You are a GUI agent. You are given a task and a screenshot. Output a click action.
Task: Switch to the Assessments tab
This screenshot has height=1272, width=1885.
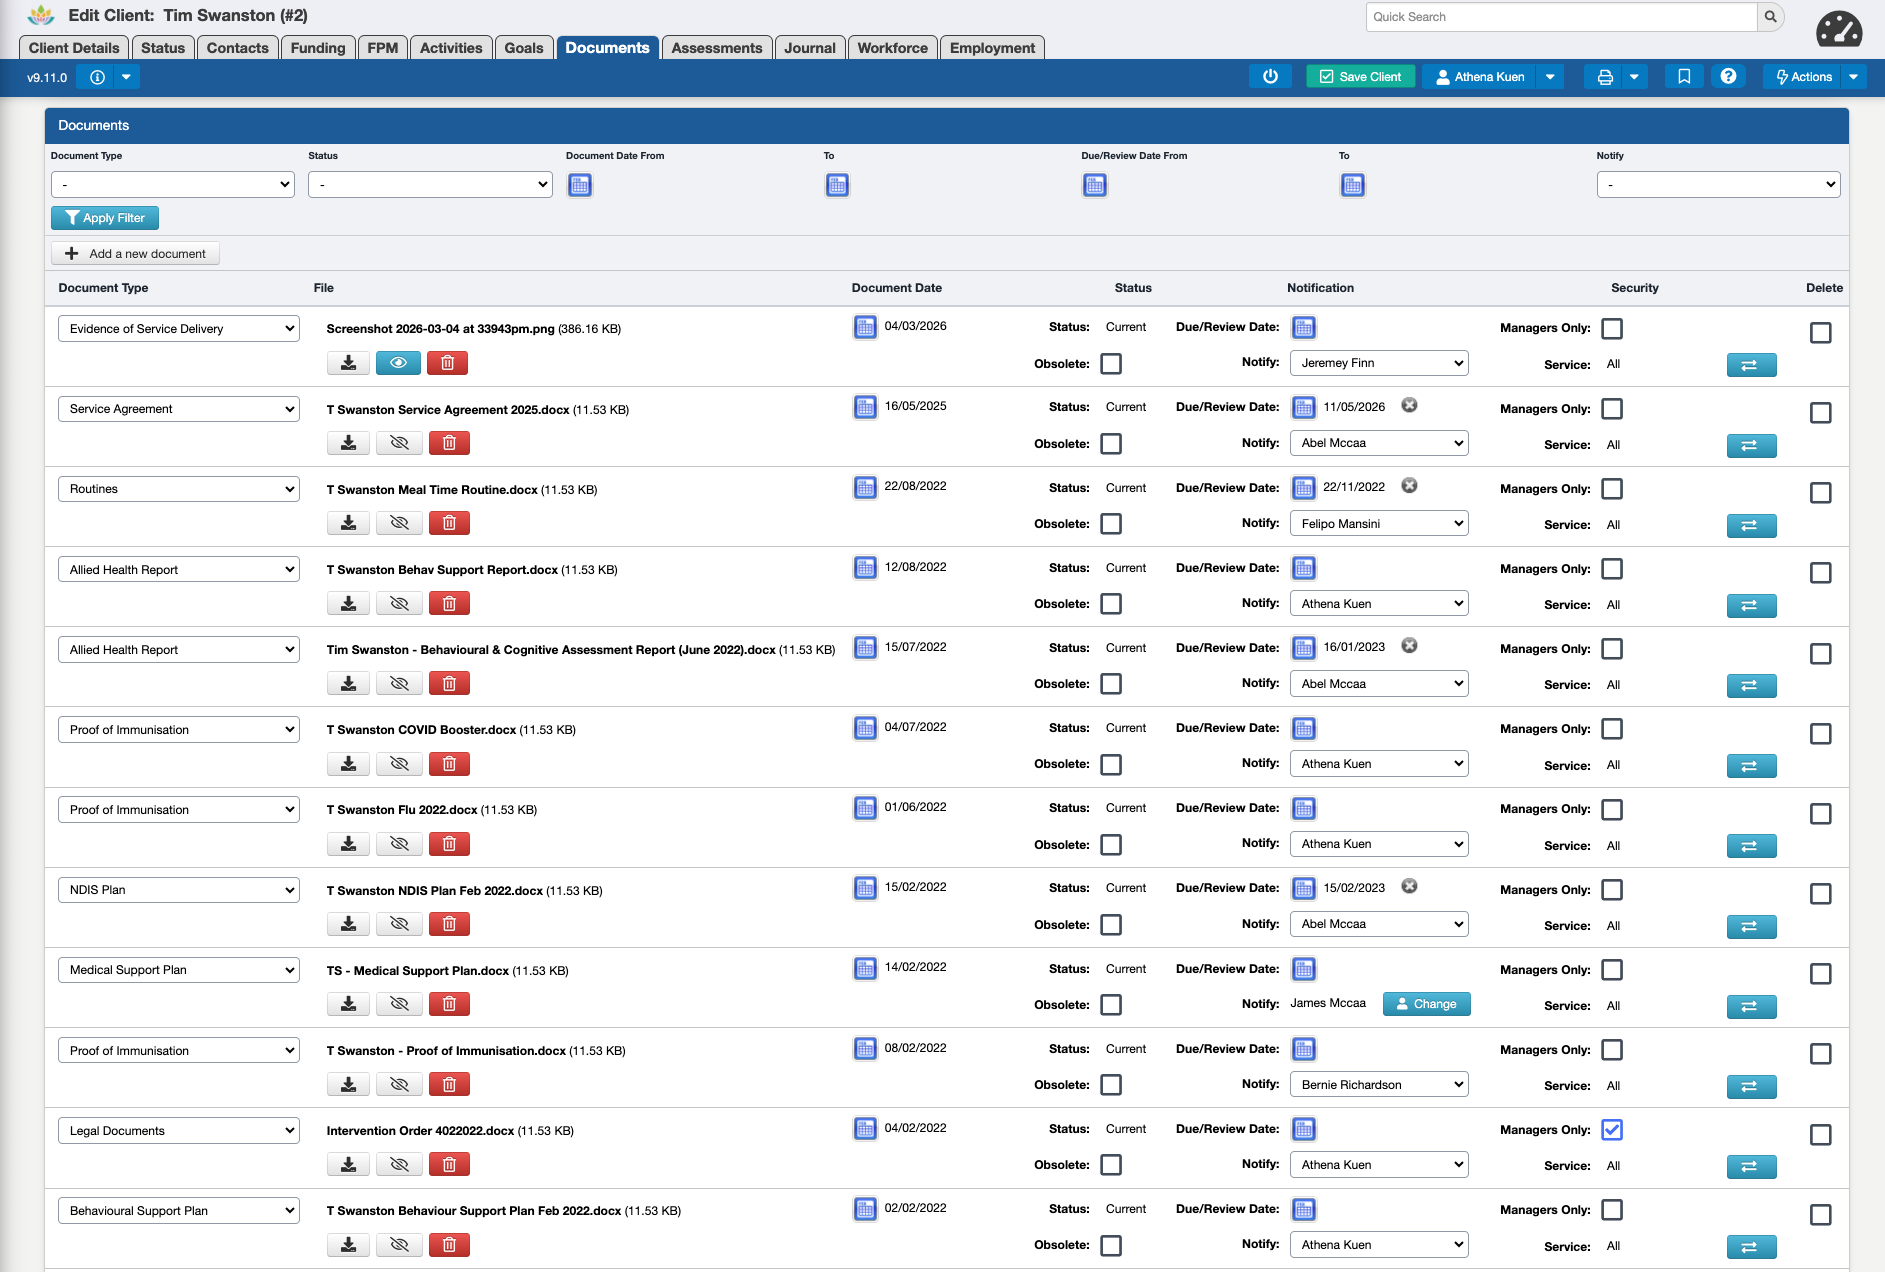(716, 48)
